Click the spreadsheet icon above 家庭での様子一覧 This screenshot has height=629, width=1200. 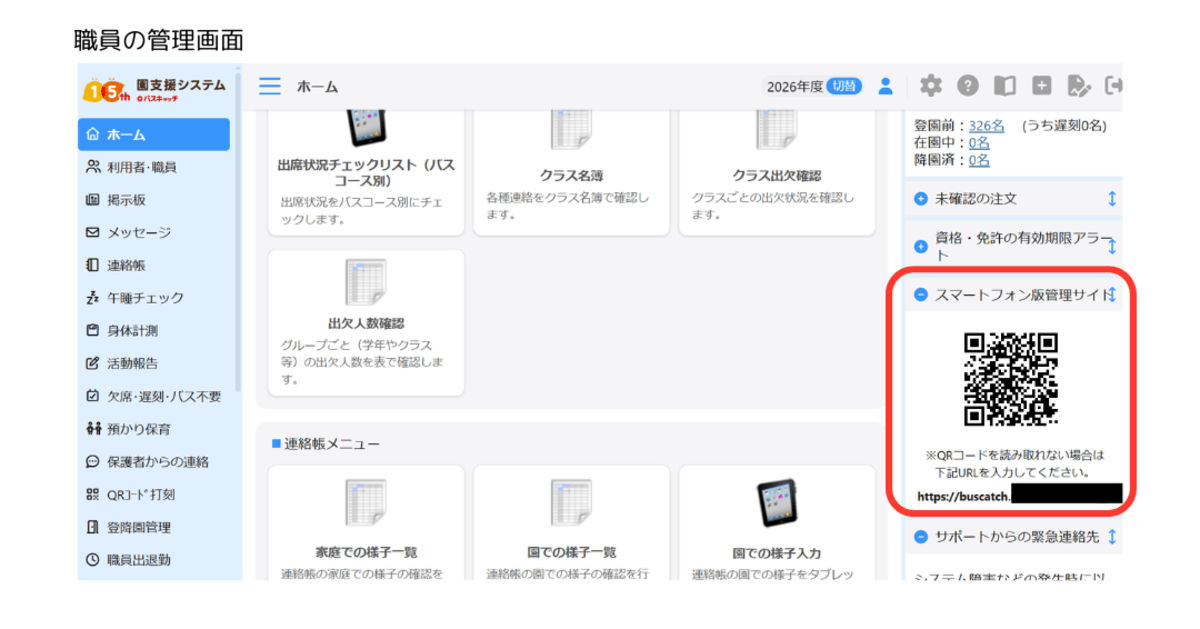tap(366, 503)
